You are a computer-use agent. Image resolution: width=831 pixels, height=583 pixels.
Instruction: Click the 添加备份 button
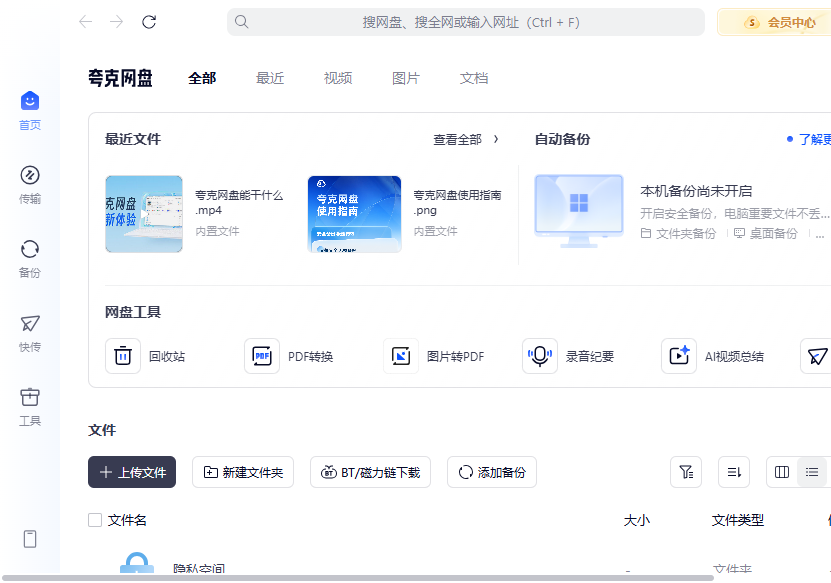pyautogui.click(x=492, y=472)
